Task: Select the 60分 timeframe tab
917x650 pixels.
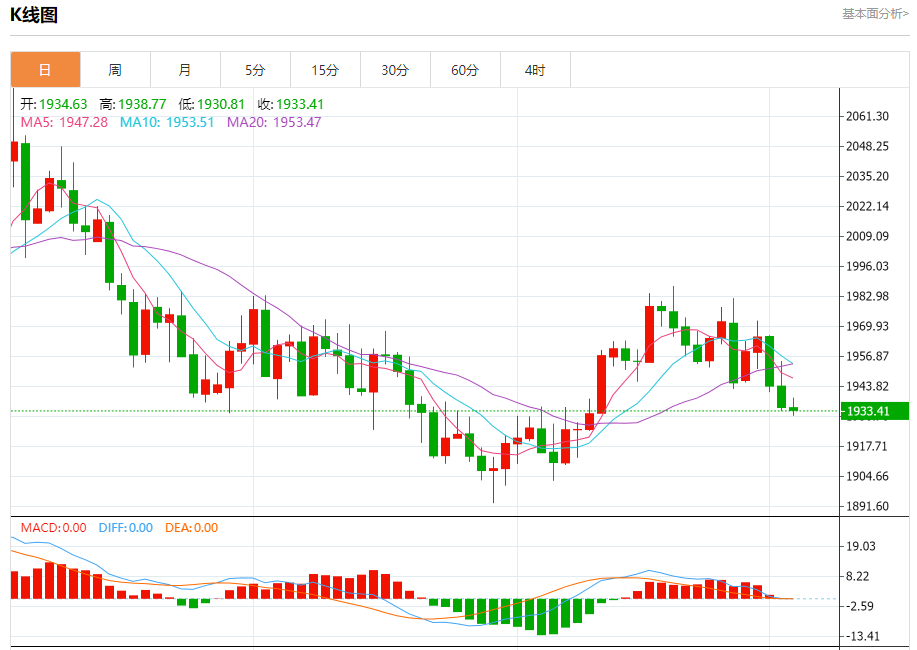Action: tap(466, 70)
